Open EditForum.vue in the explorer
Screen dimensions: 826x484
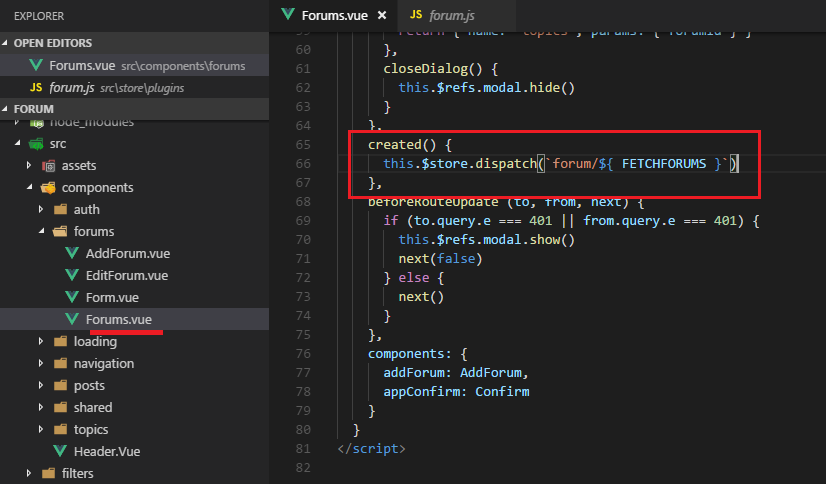coord(126,275)
